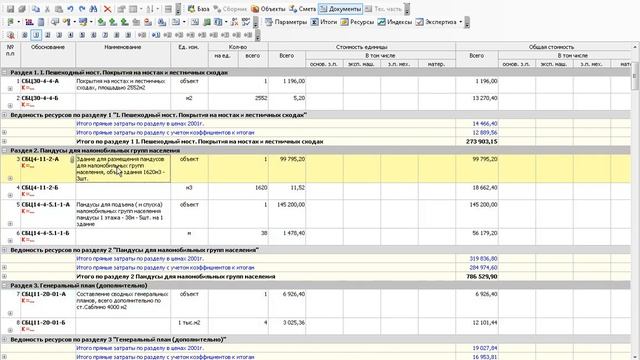The width and height of the screenshot is (640, 360).
Task: Click the Ед. изм. column header
Action: [x=189, y=55]
